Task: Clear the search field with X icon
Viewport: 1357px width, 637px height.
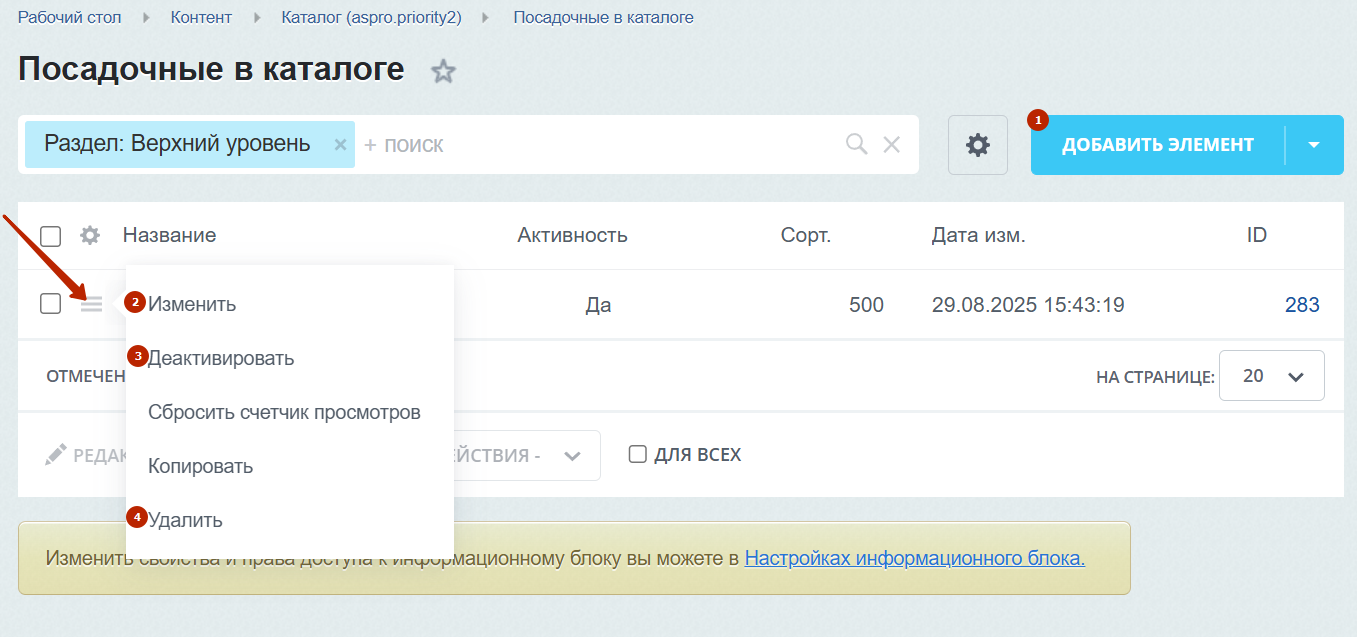Action: click(892, 144)
